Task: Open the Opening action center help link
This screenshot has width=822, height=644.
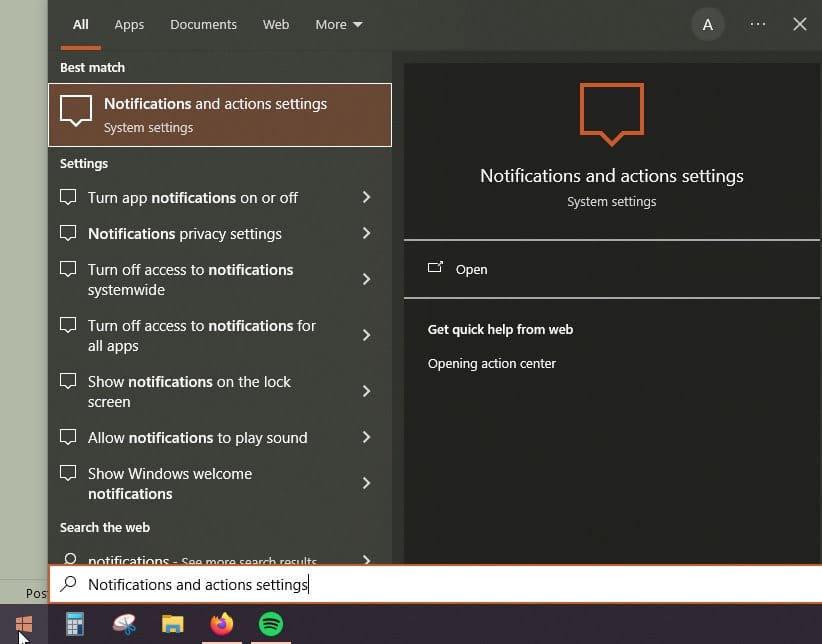Action: coord(491,363)
